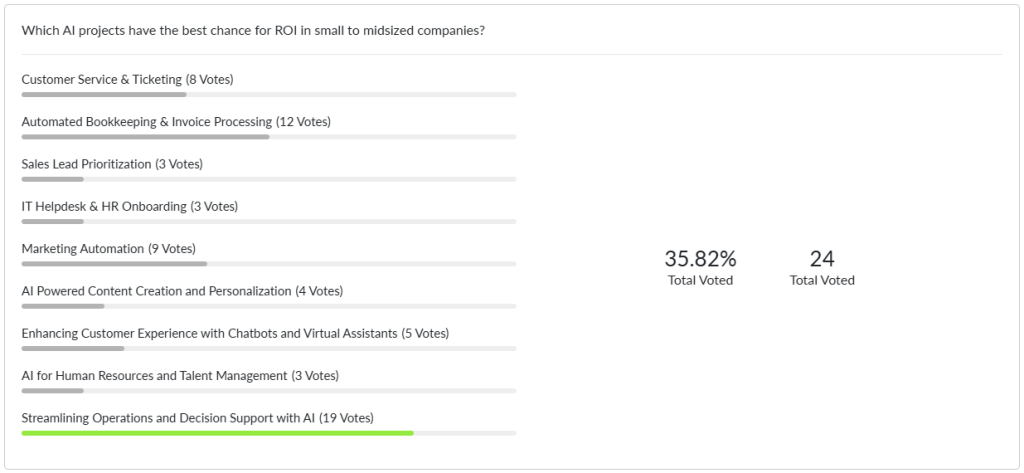Select the Sales Lead Prioritization vote bar
This screenshot has width=1024, height=473.
tap(269, 179)
